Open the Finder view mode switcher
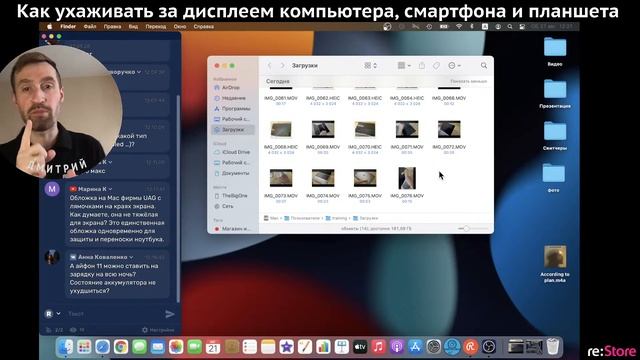The width and height of the screenshot is (640, 360). coord(371,65)
